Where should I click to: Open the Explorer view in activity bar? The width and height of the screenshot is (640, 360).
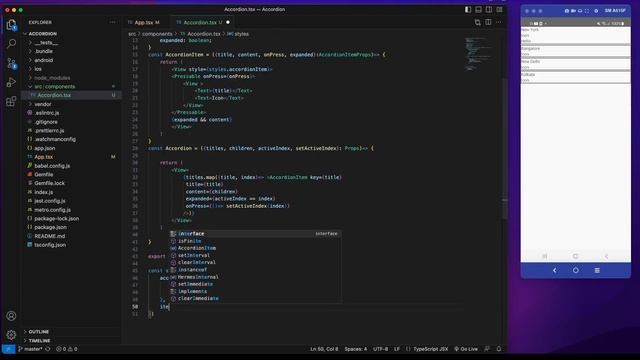click(11, 24)
